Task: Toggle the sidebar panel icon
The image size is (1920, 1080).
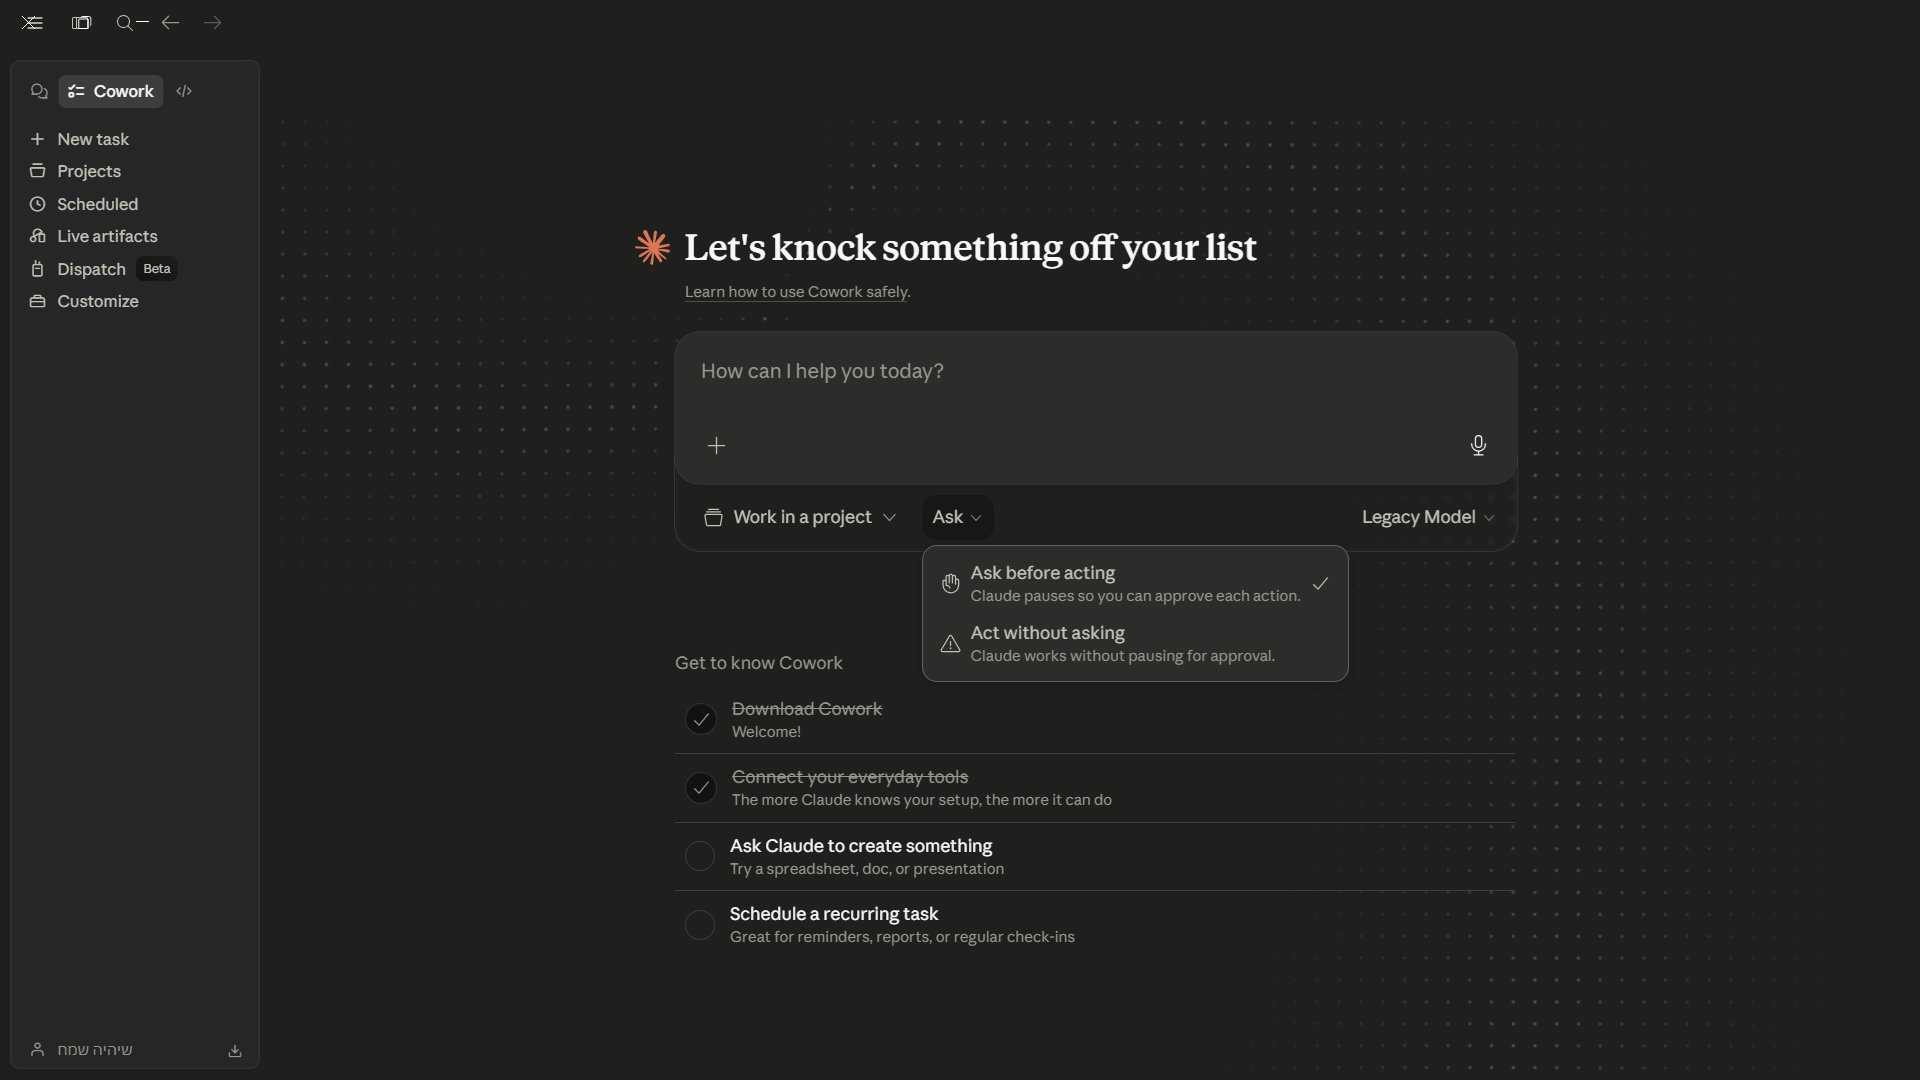Action: click(x=81, y=23)
